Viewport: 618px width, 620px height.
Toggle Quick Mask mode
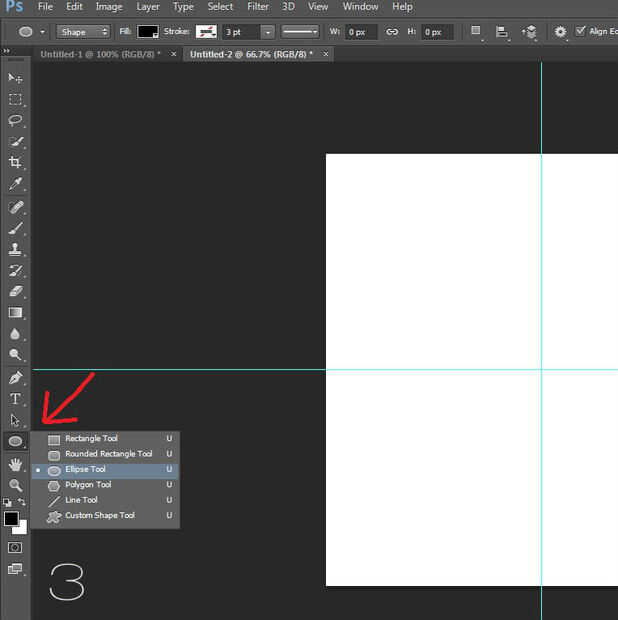click(x=15, y=548)
